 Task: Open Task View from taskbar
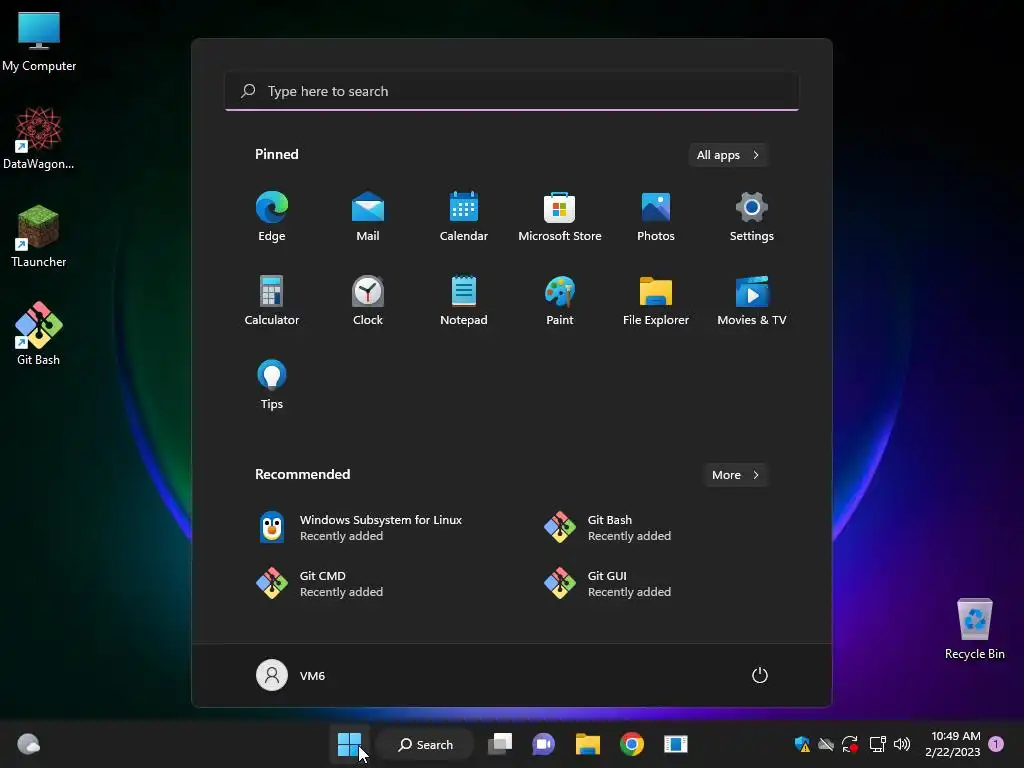coord(500,744)
